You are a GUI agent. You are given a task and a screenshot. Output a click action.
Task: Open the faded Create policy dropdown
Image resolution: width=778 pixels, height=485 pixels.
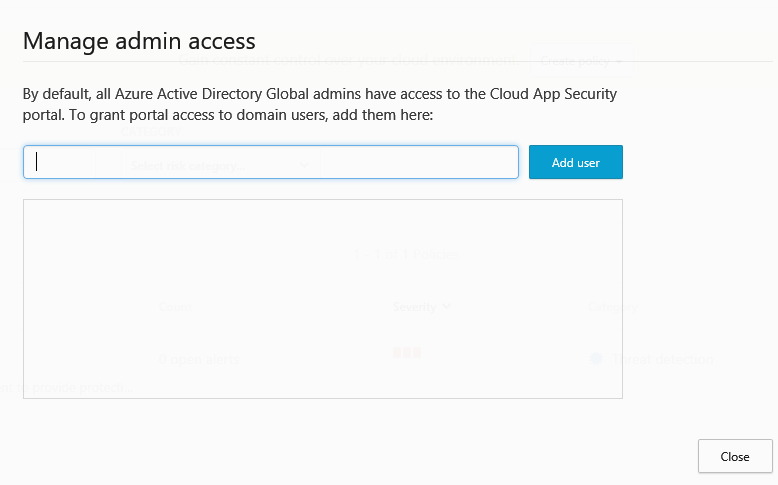point(581,61)
